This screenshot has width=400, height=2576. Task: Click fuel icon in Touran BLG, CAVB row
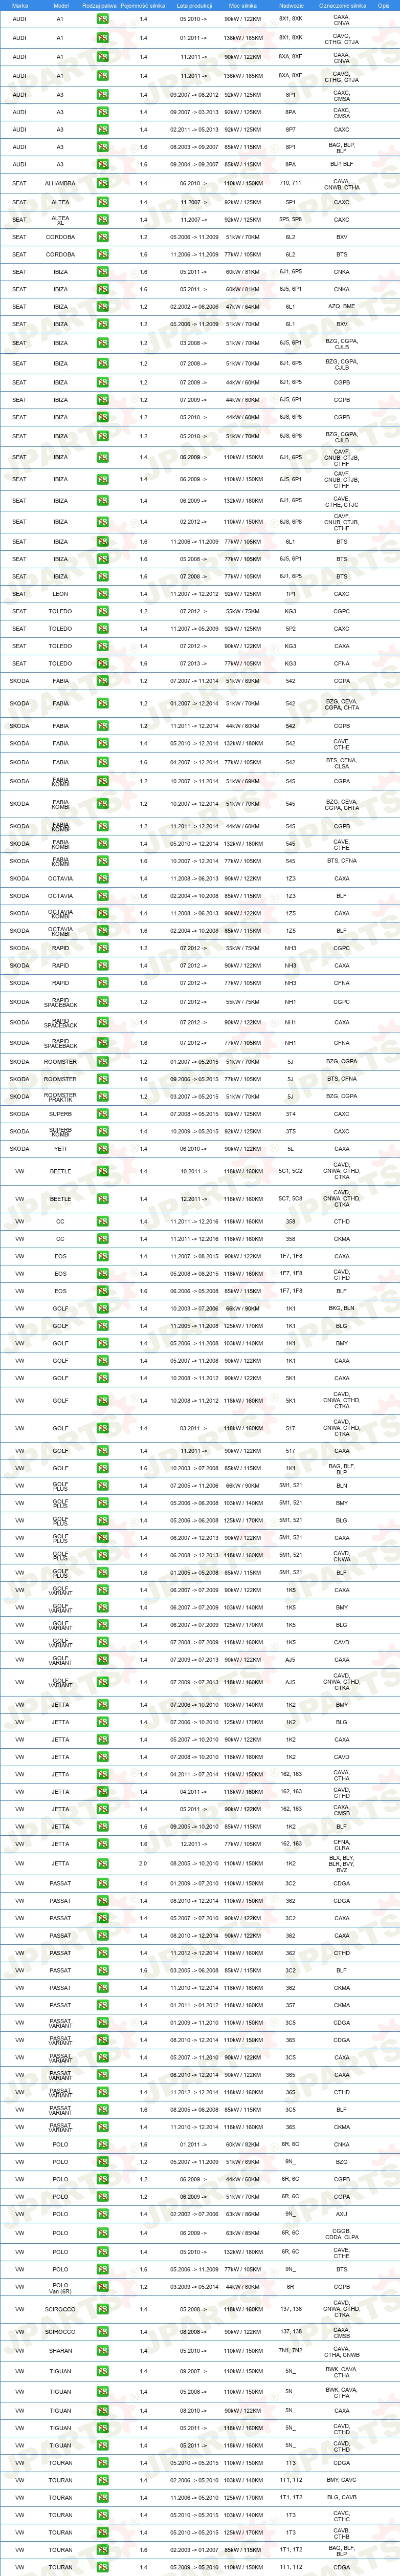[103, 2498]
